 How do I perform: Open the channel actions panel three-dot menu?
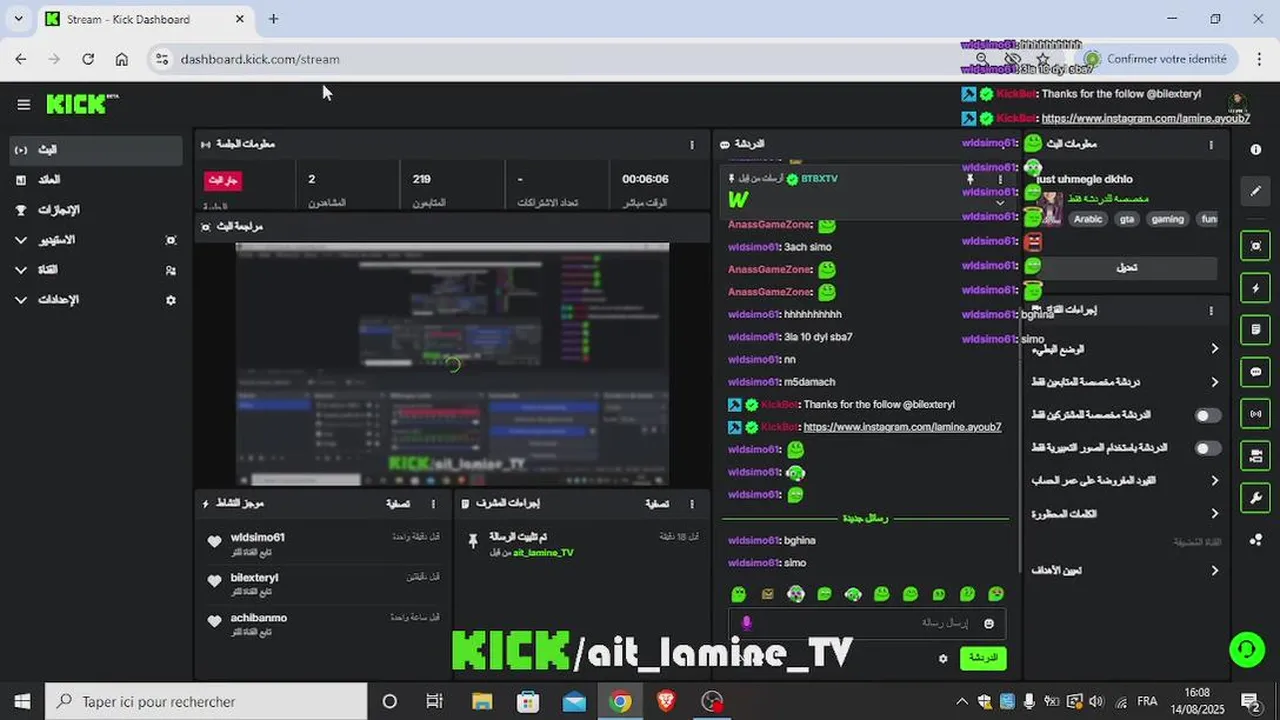pyautogui.click(x=1211, y=311)
